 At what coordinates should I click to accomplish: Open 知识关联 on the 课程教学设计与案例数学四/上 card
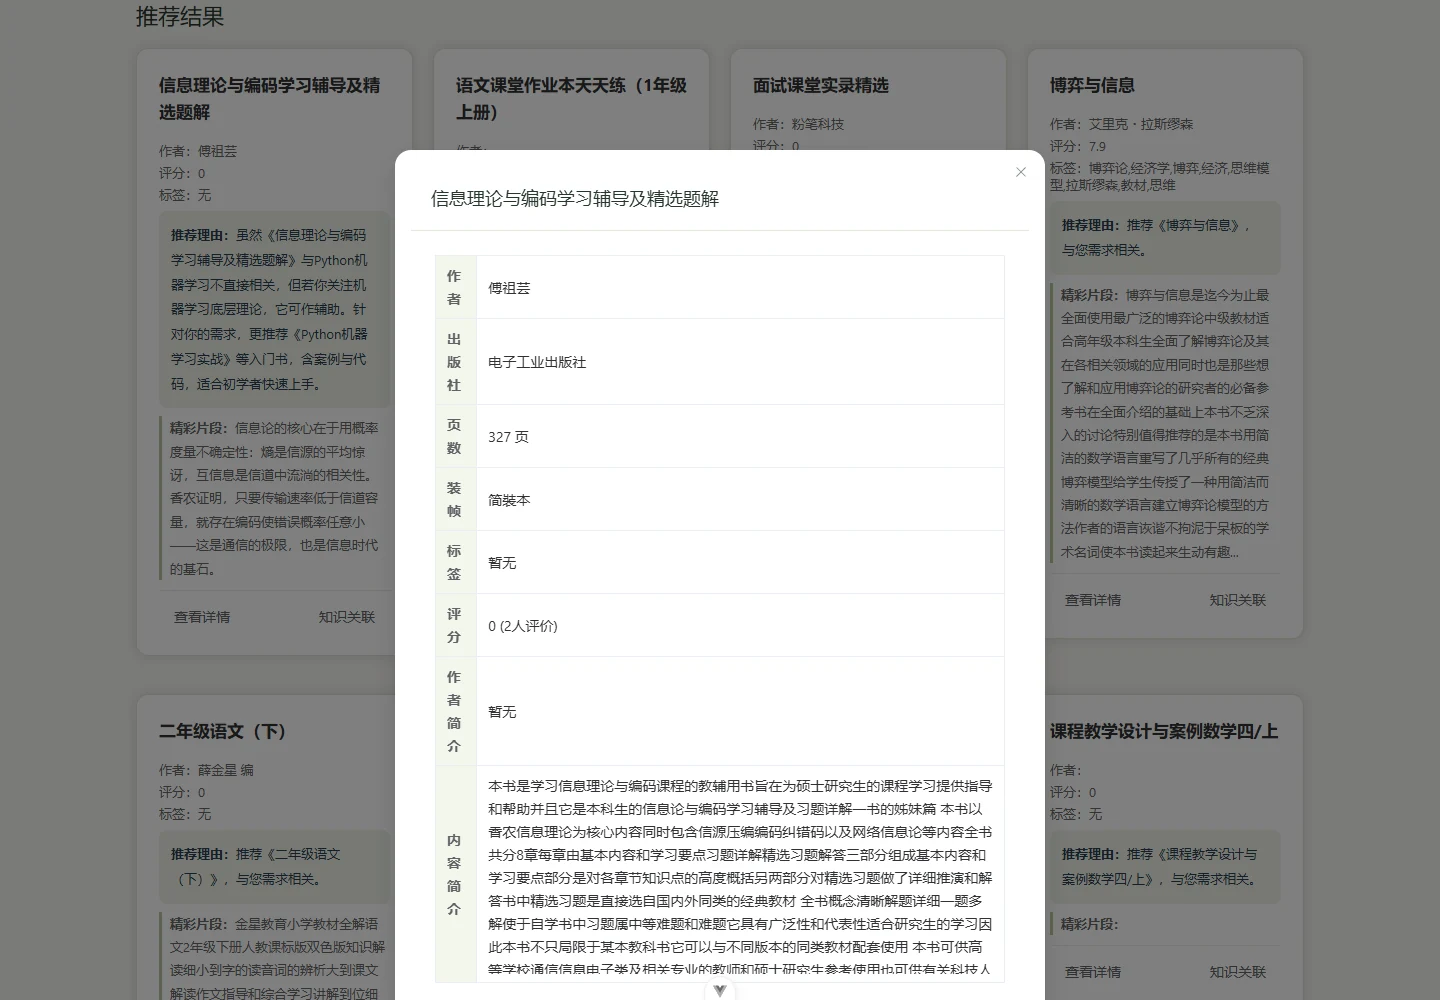[x=1238, y=972]
